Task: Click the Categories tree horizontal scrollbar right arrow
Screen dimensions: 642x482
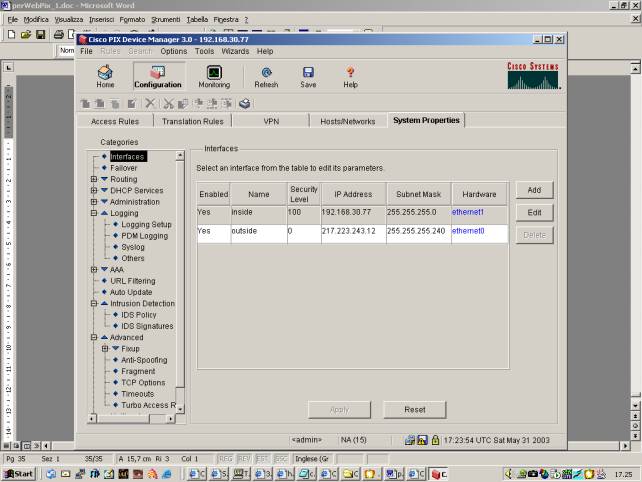Action: pyautogui.click(x=171, y=419)
